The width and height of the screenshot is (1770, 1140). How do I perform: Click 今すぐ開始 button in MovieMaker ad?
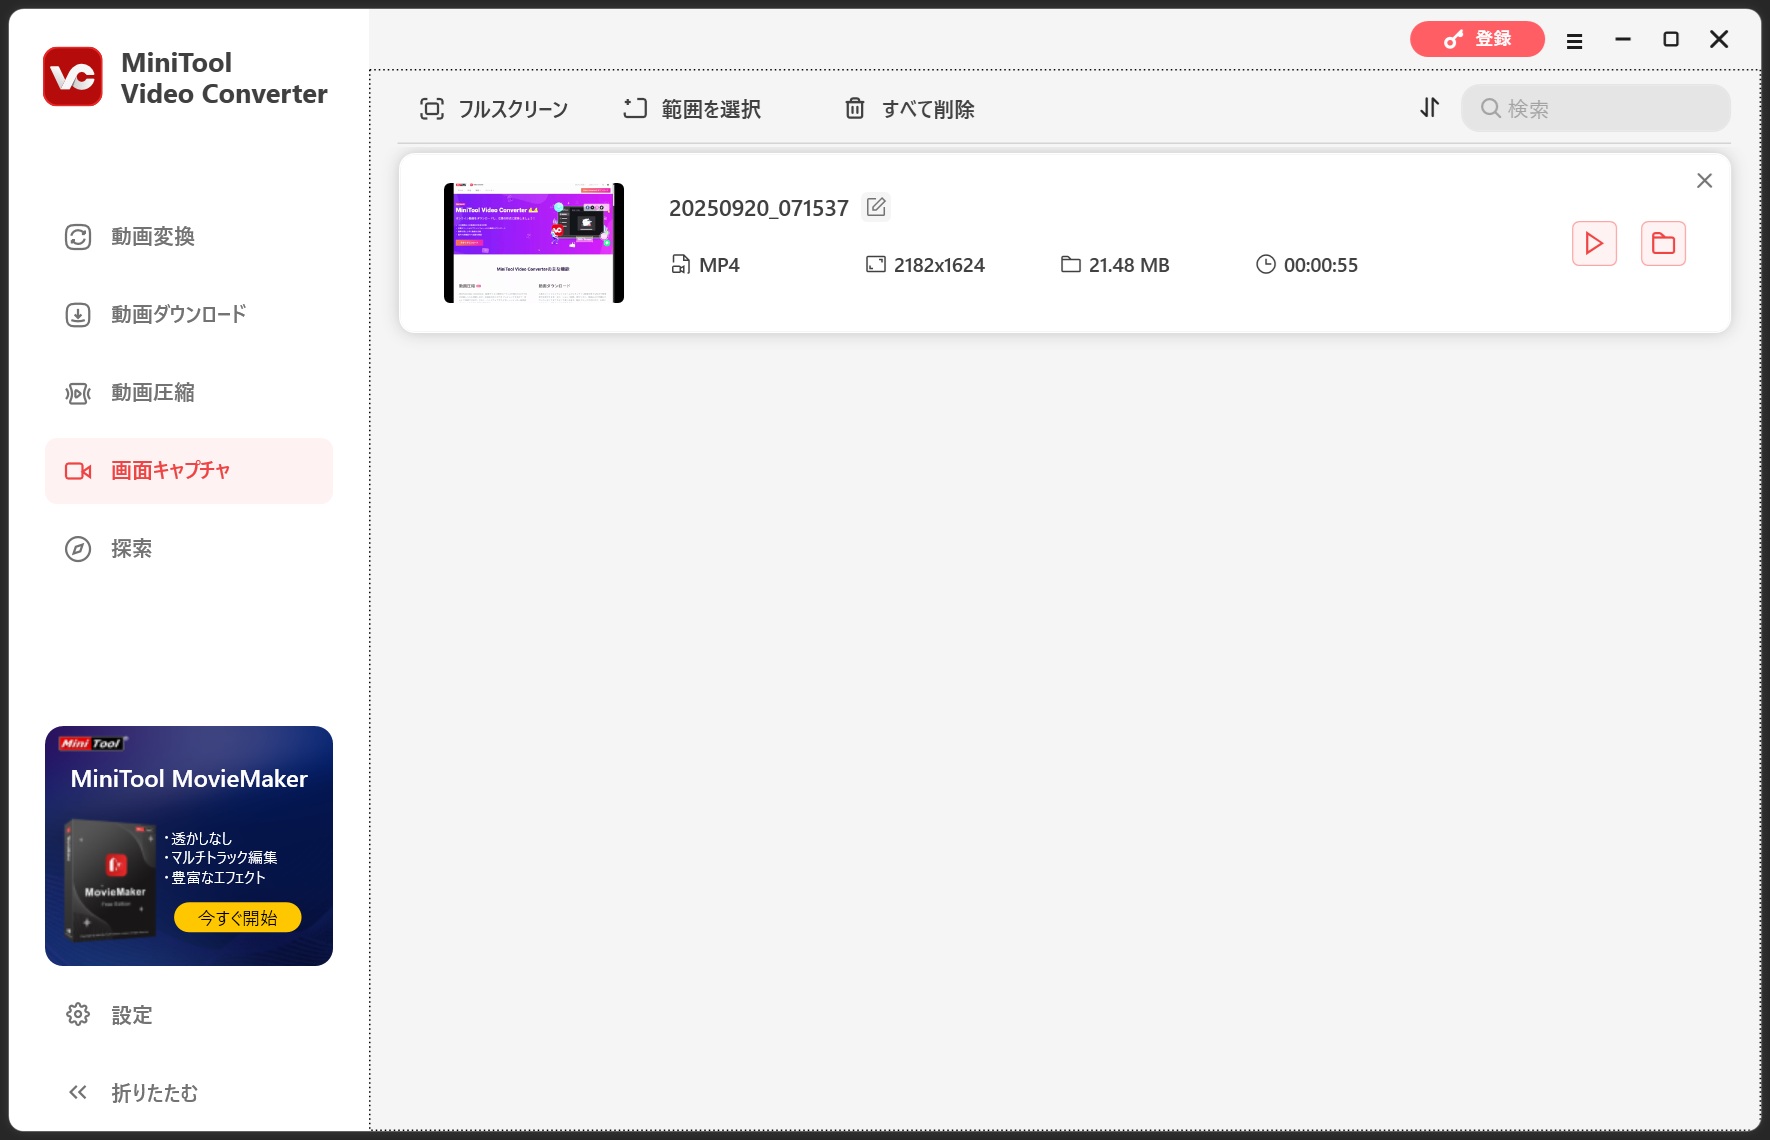(x=238, y=918)
